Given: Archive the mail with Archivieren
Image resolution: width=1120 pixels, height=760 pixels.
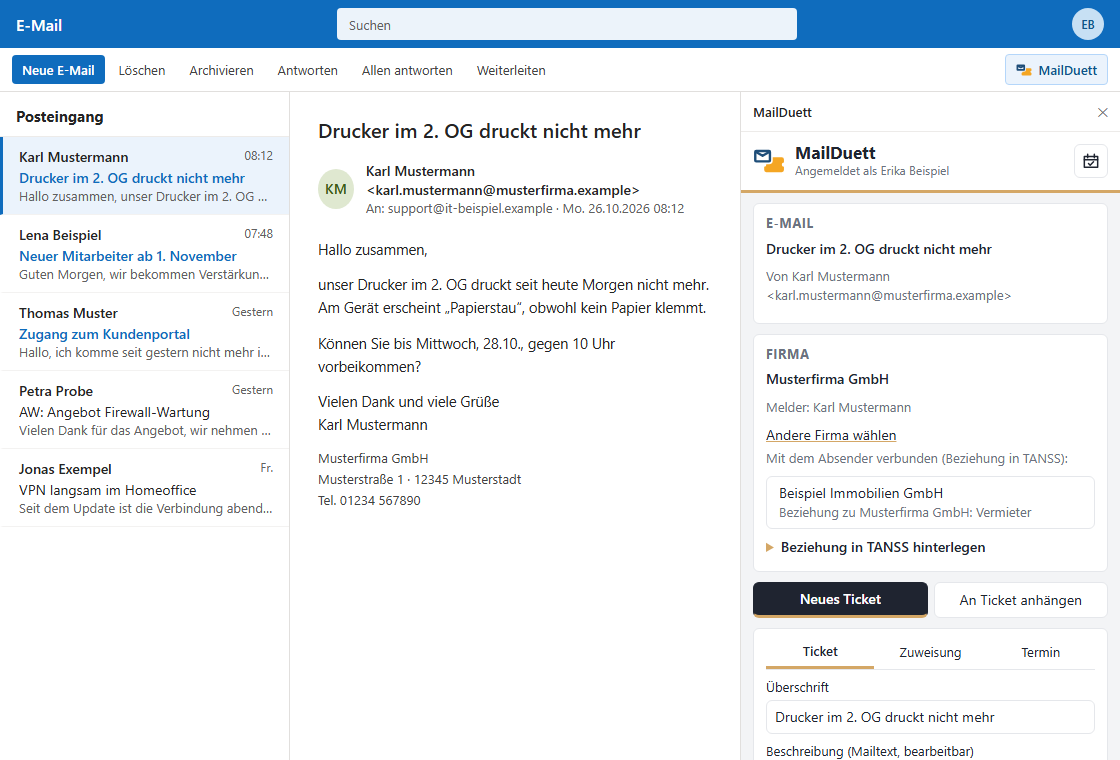Looking at the screenshot, I should pos(221,70).
